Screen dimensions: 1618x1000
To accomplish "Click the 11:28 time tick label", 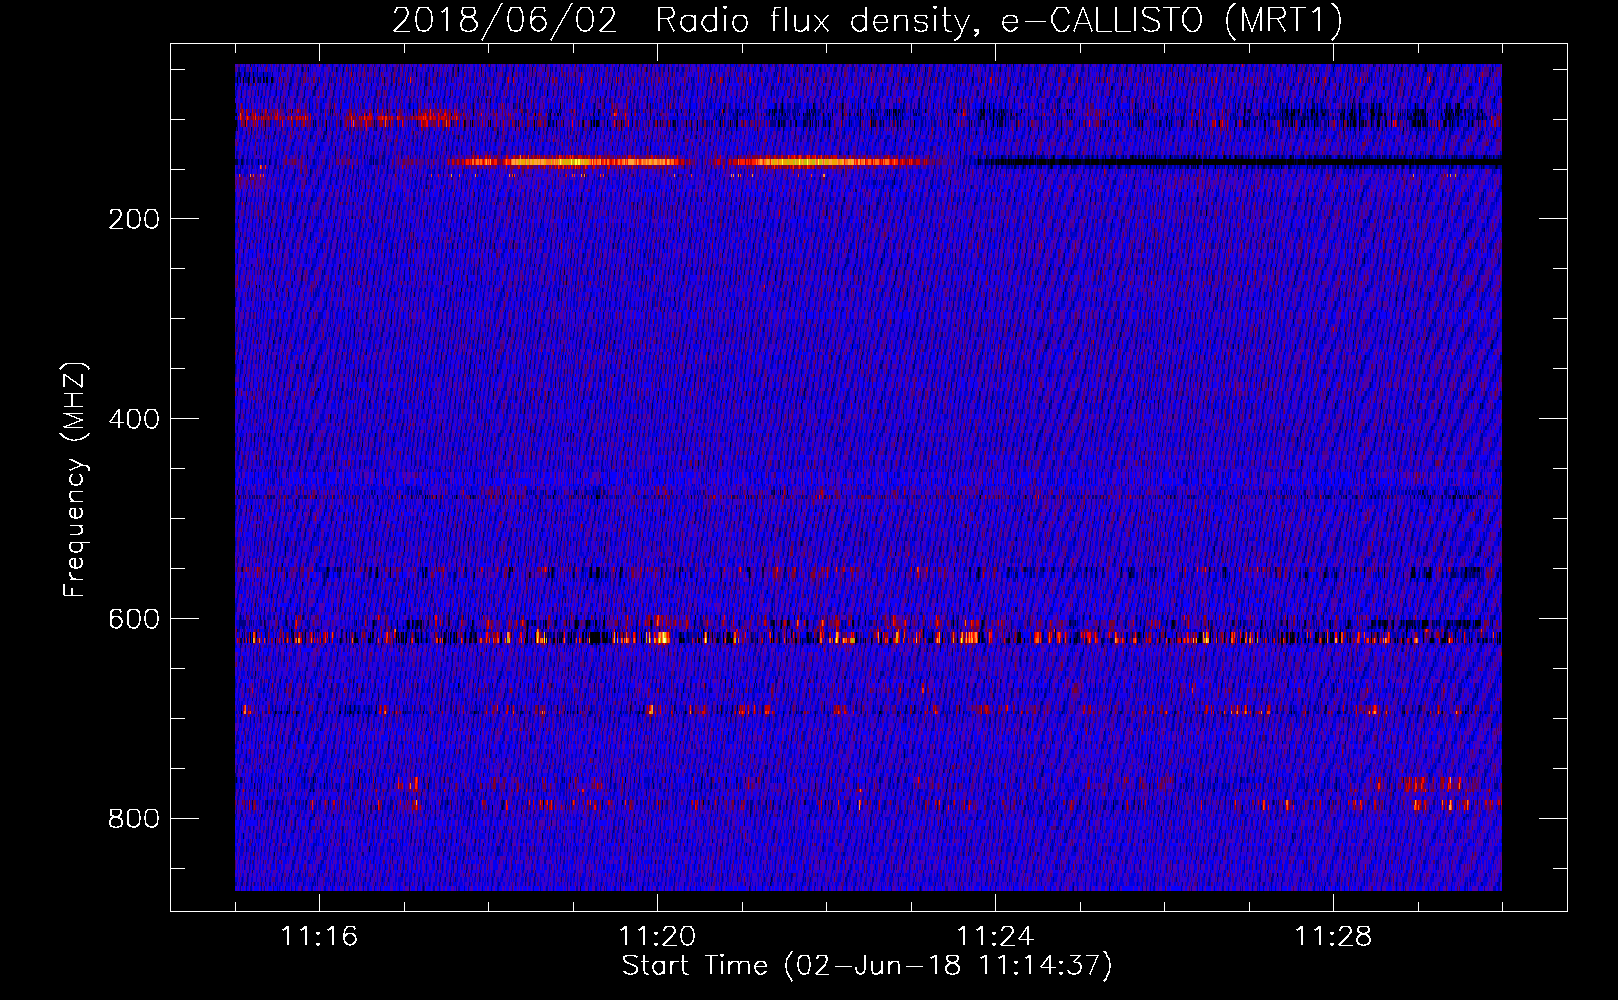I will tap(1333, 936).
